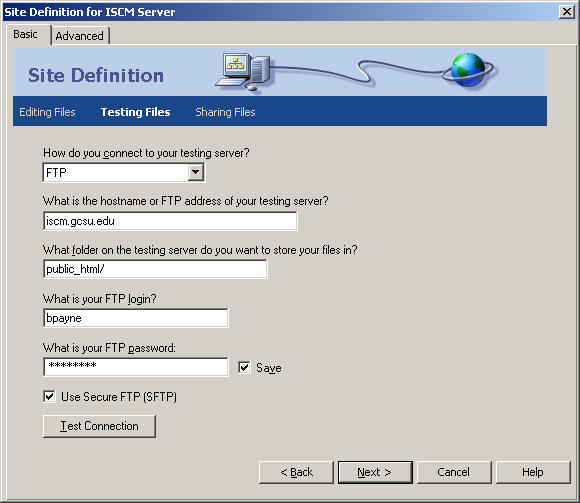Go to Sharing Files step
580x503 pixels.
[x=225, y=112]
